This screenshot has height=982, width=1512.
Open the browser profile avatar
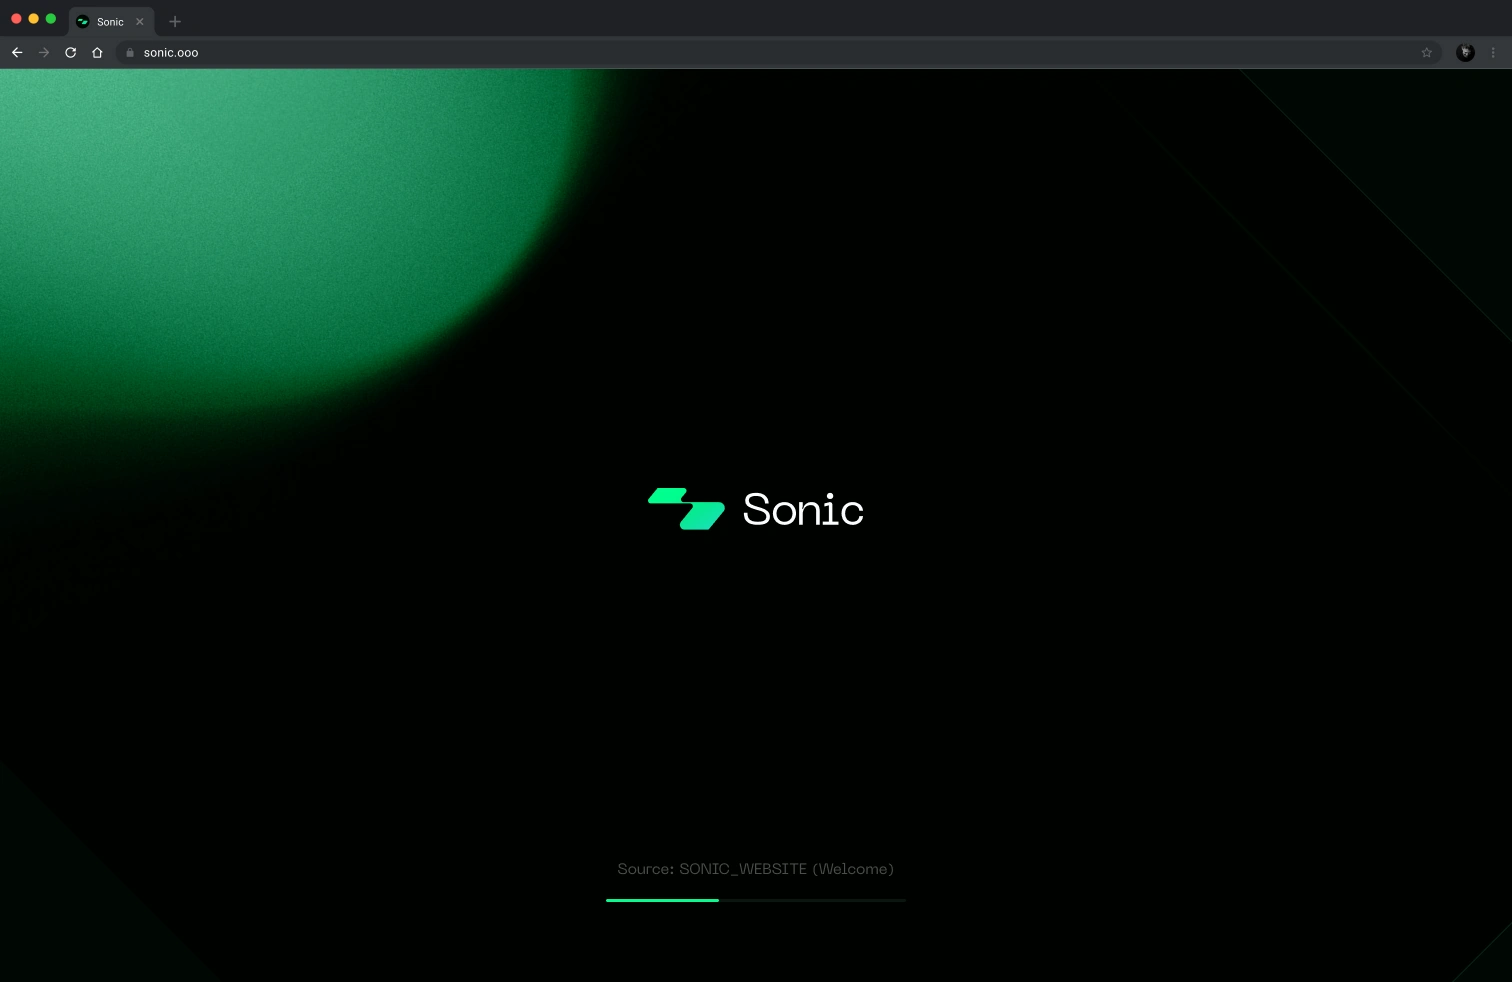(x=1465, y=53)
